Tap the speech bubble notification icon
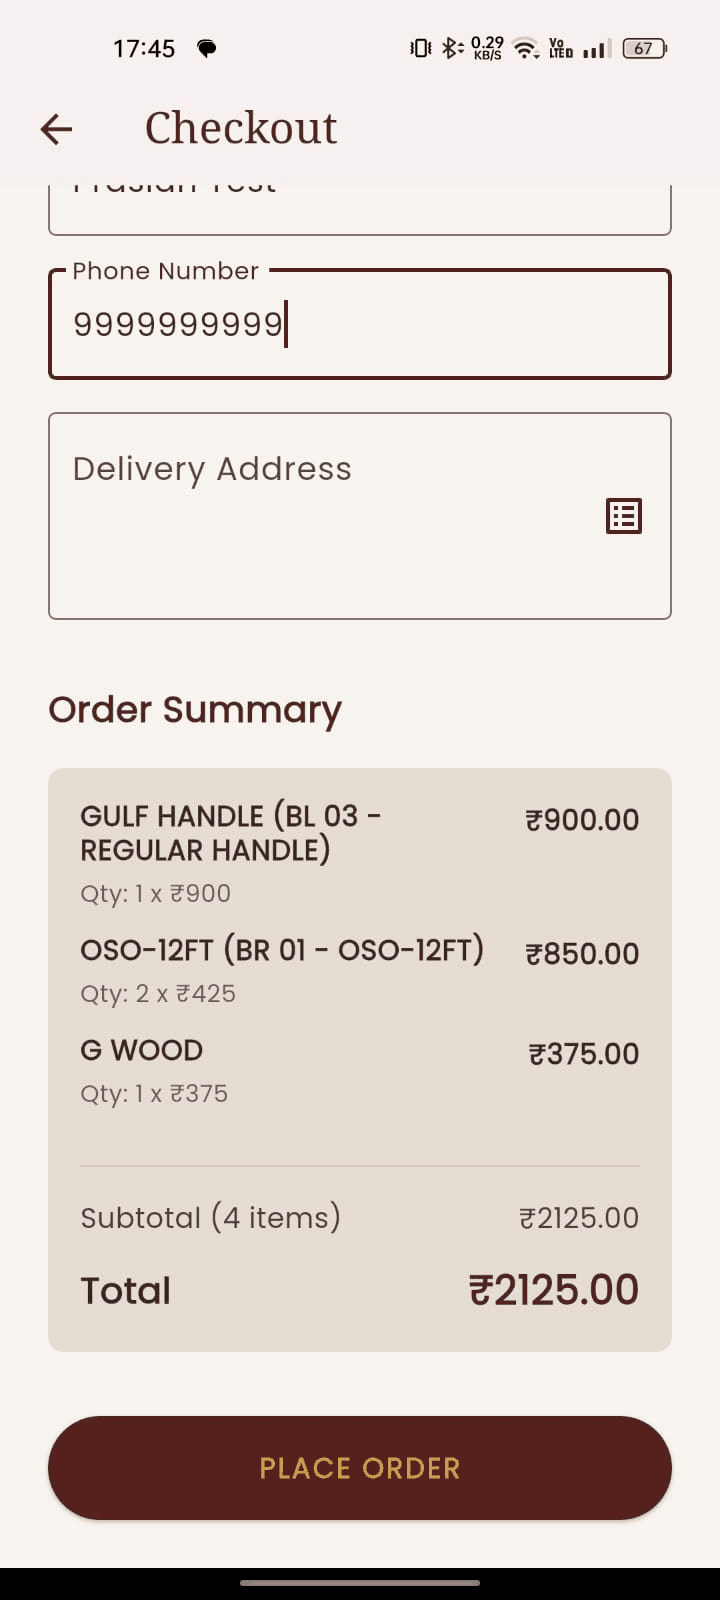 point(206,47)
